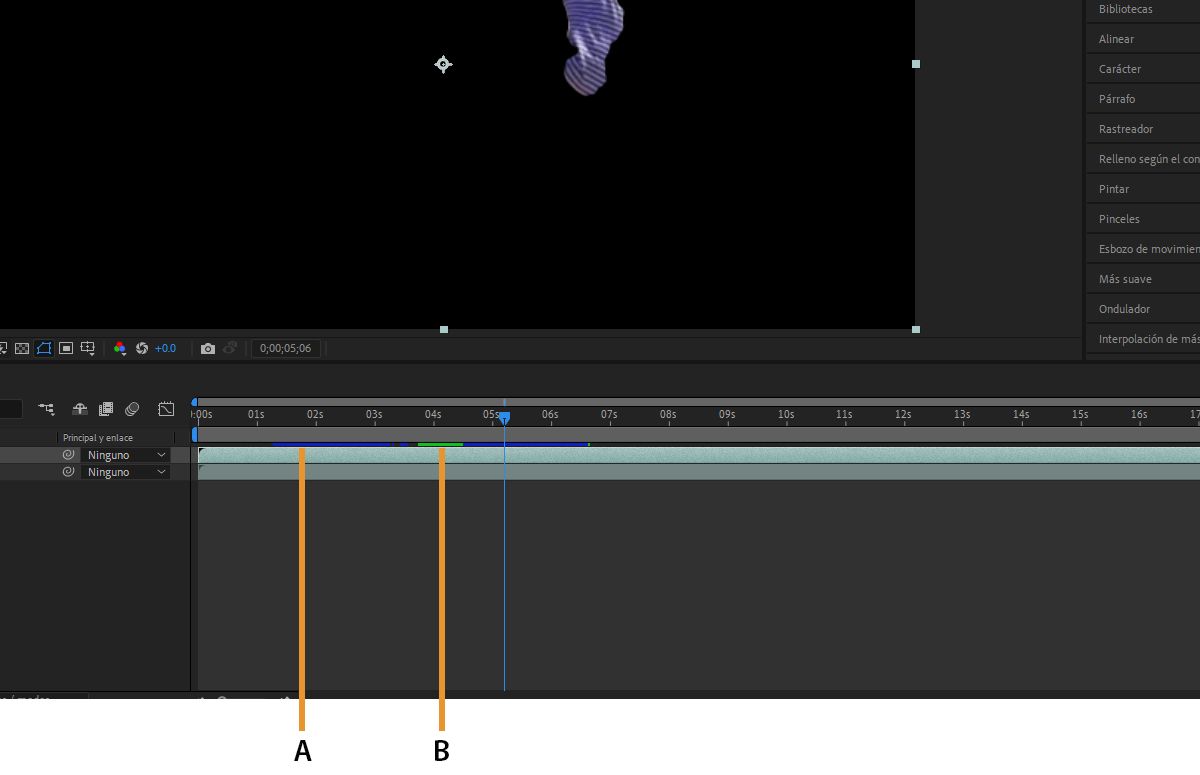This screenshot has width=1200, height=775.
Task: Open the Rastreador panel
Action: pos(1126,129)
